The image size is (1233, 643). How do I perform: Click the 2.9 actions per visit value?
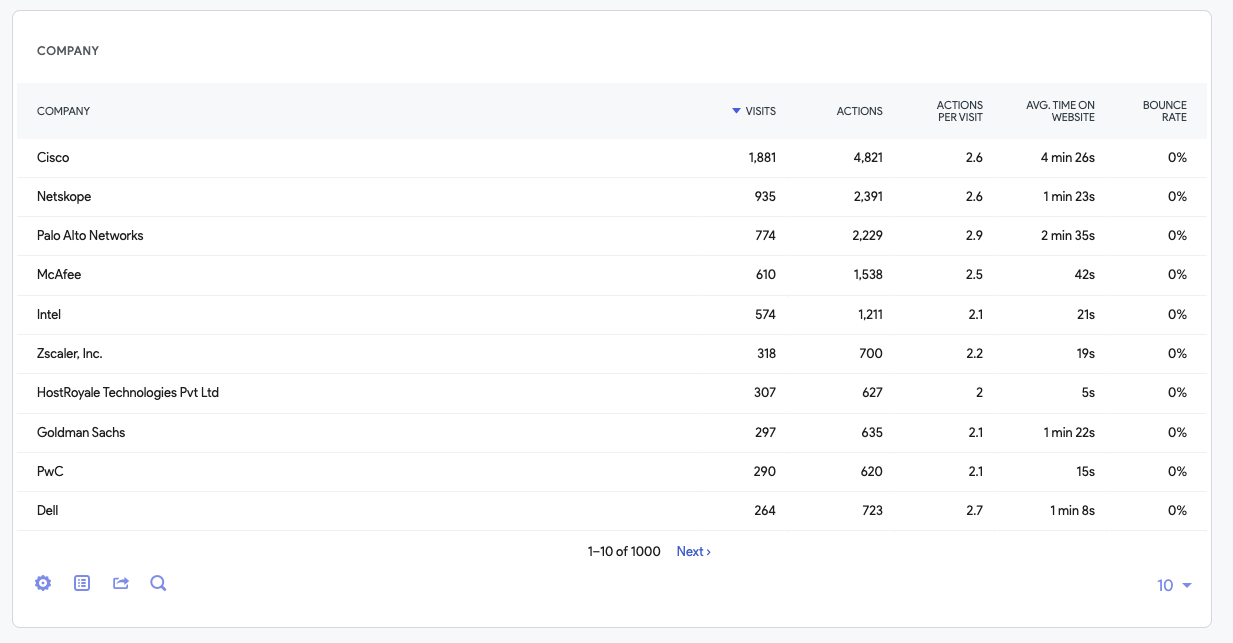coord(974,236)
